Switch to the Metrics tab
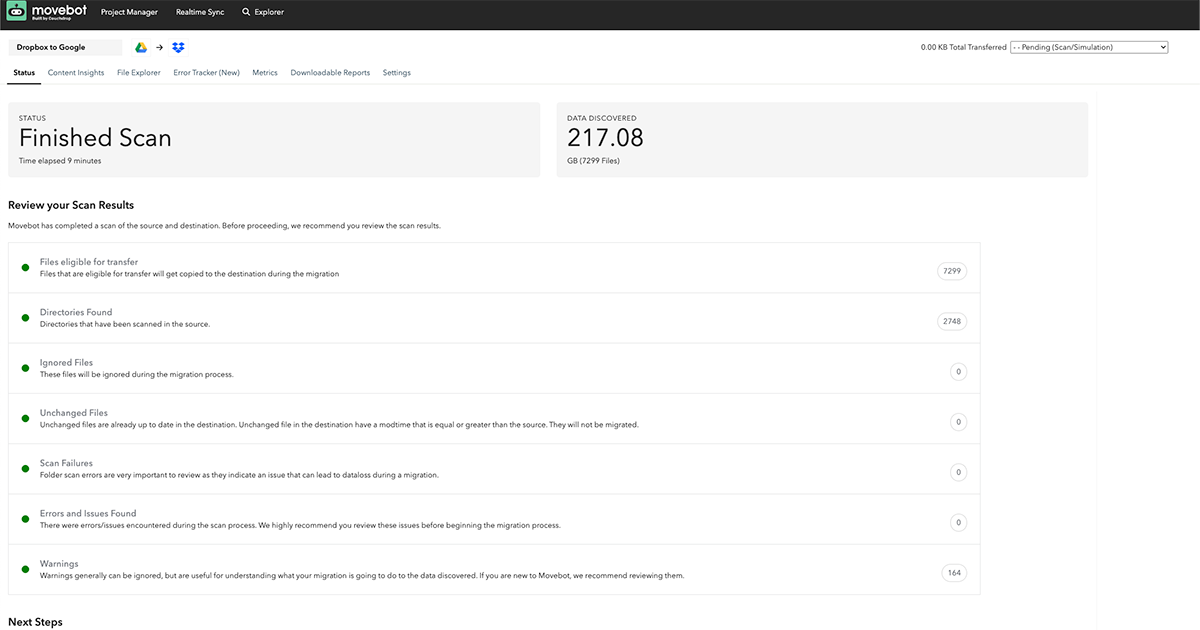 tap(264, 72)
